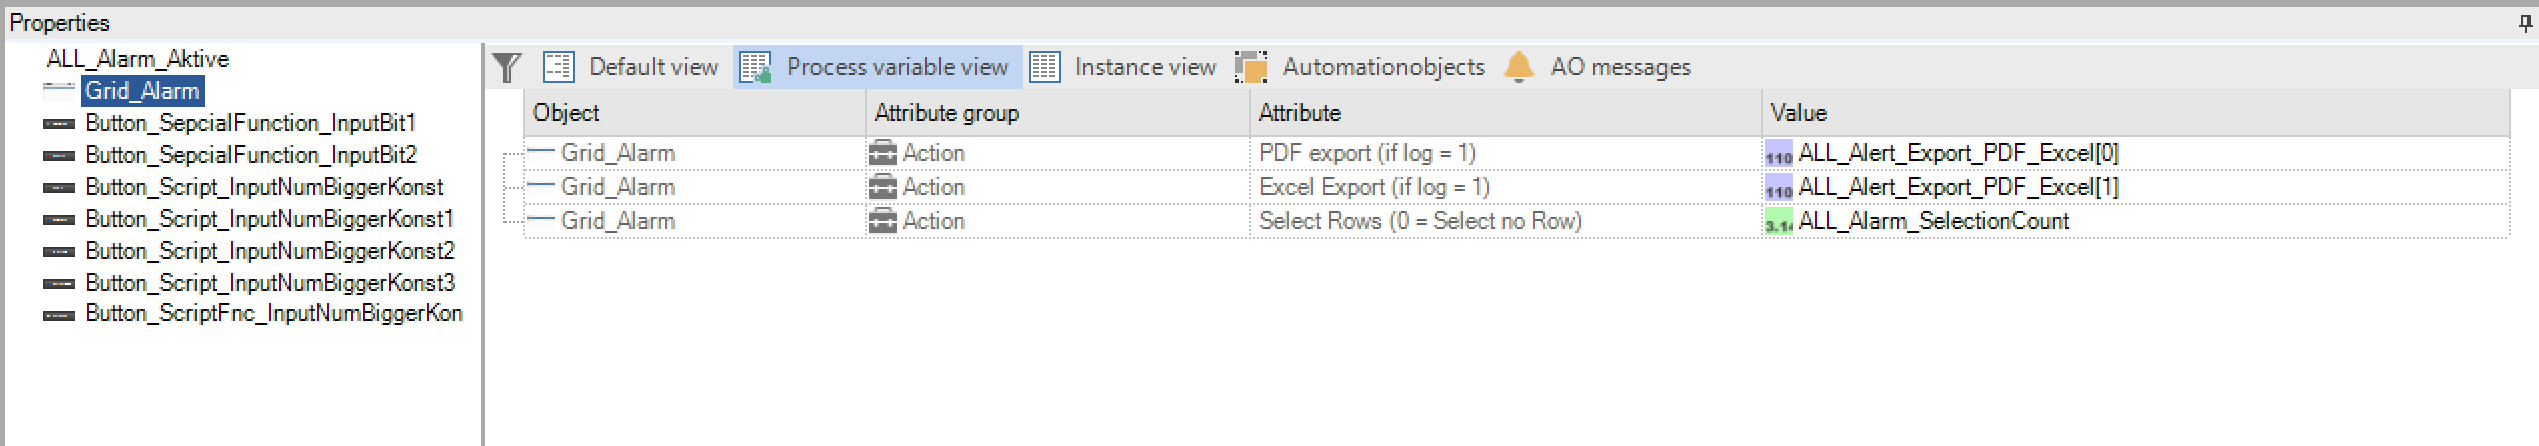Viewport: 2539px width, 446px height.
Task: Click variable icon beside ALL_Alarm_SelectionCount
Action: (x=1779, y=222)
